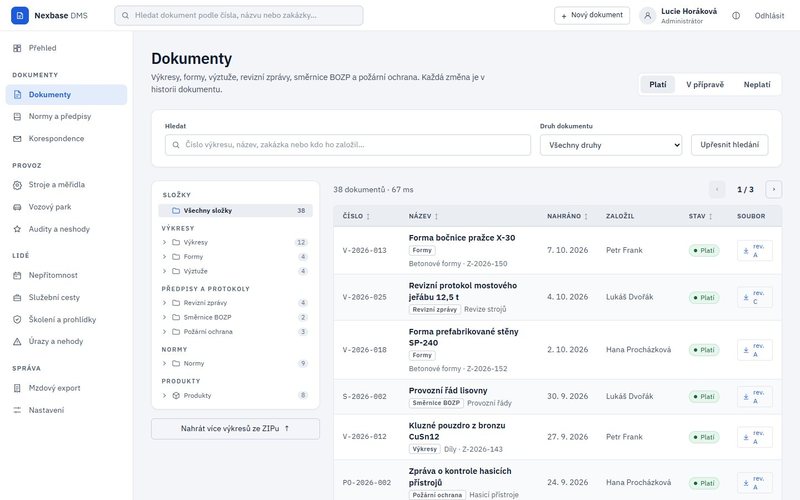
Task: Click Nahrát více výkresů ze ZIPu
Action: [235, 429]
